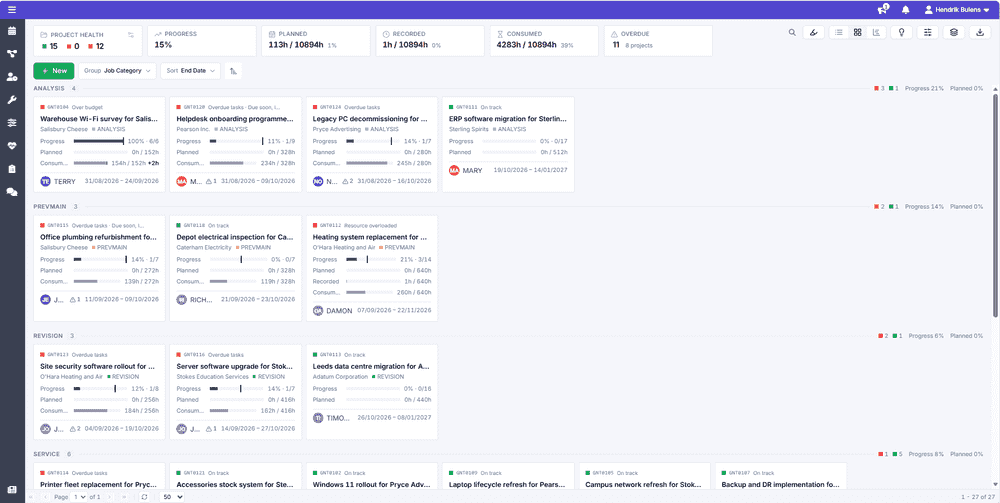Open Hendrik Bulens user menu

957,10
